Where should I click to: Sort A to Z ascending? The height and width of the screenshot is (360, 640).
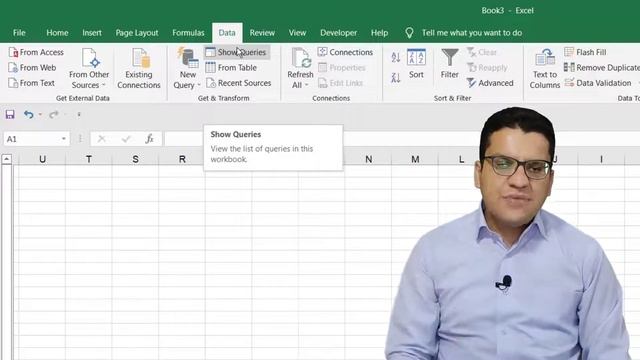396,57
